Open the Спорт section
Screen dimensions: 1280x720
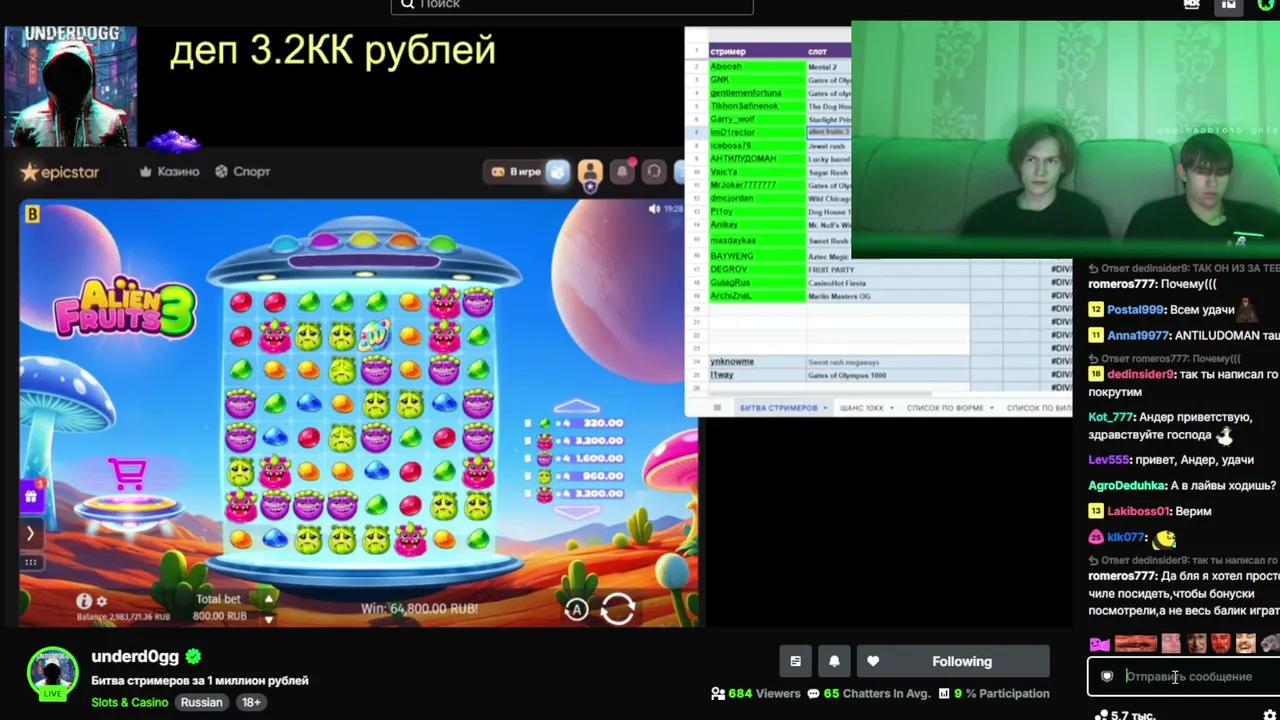243,172
